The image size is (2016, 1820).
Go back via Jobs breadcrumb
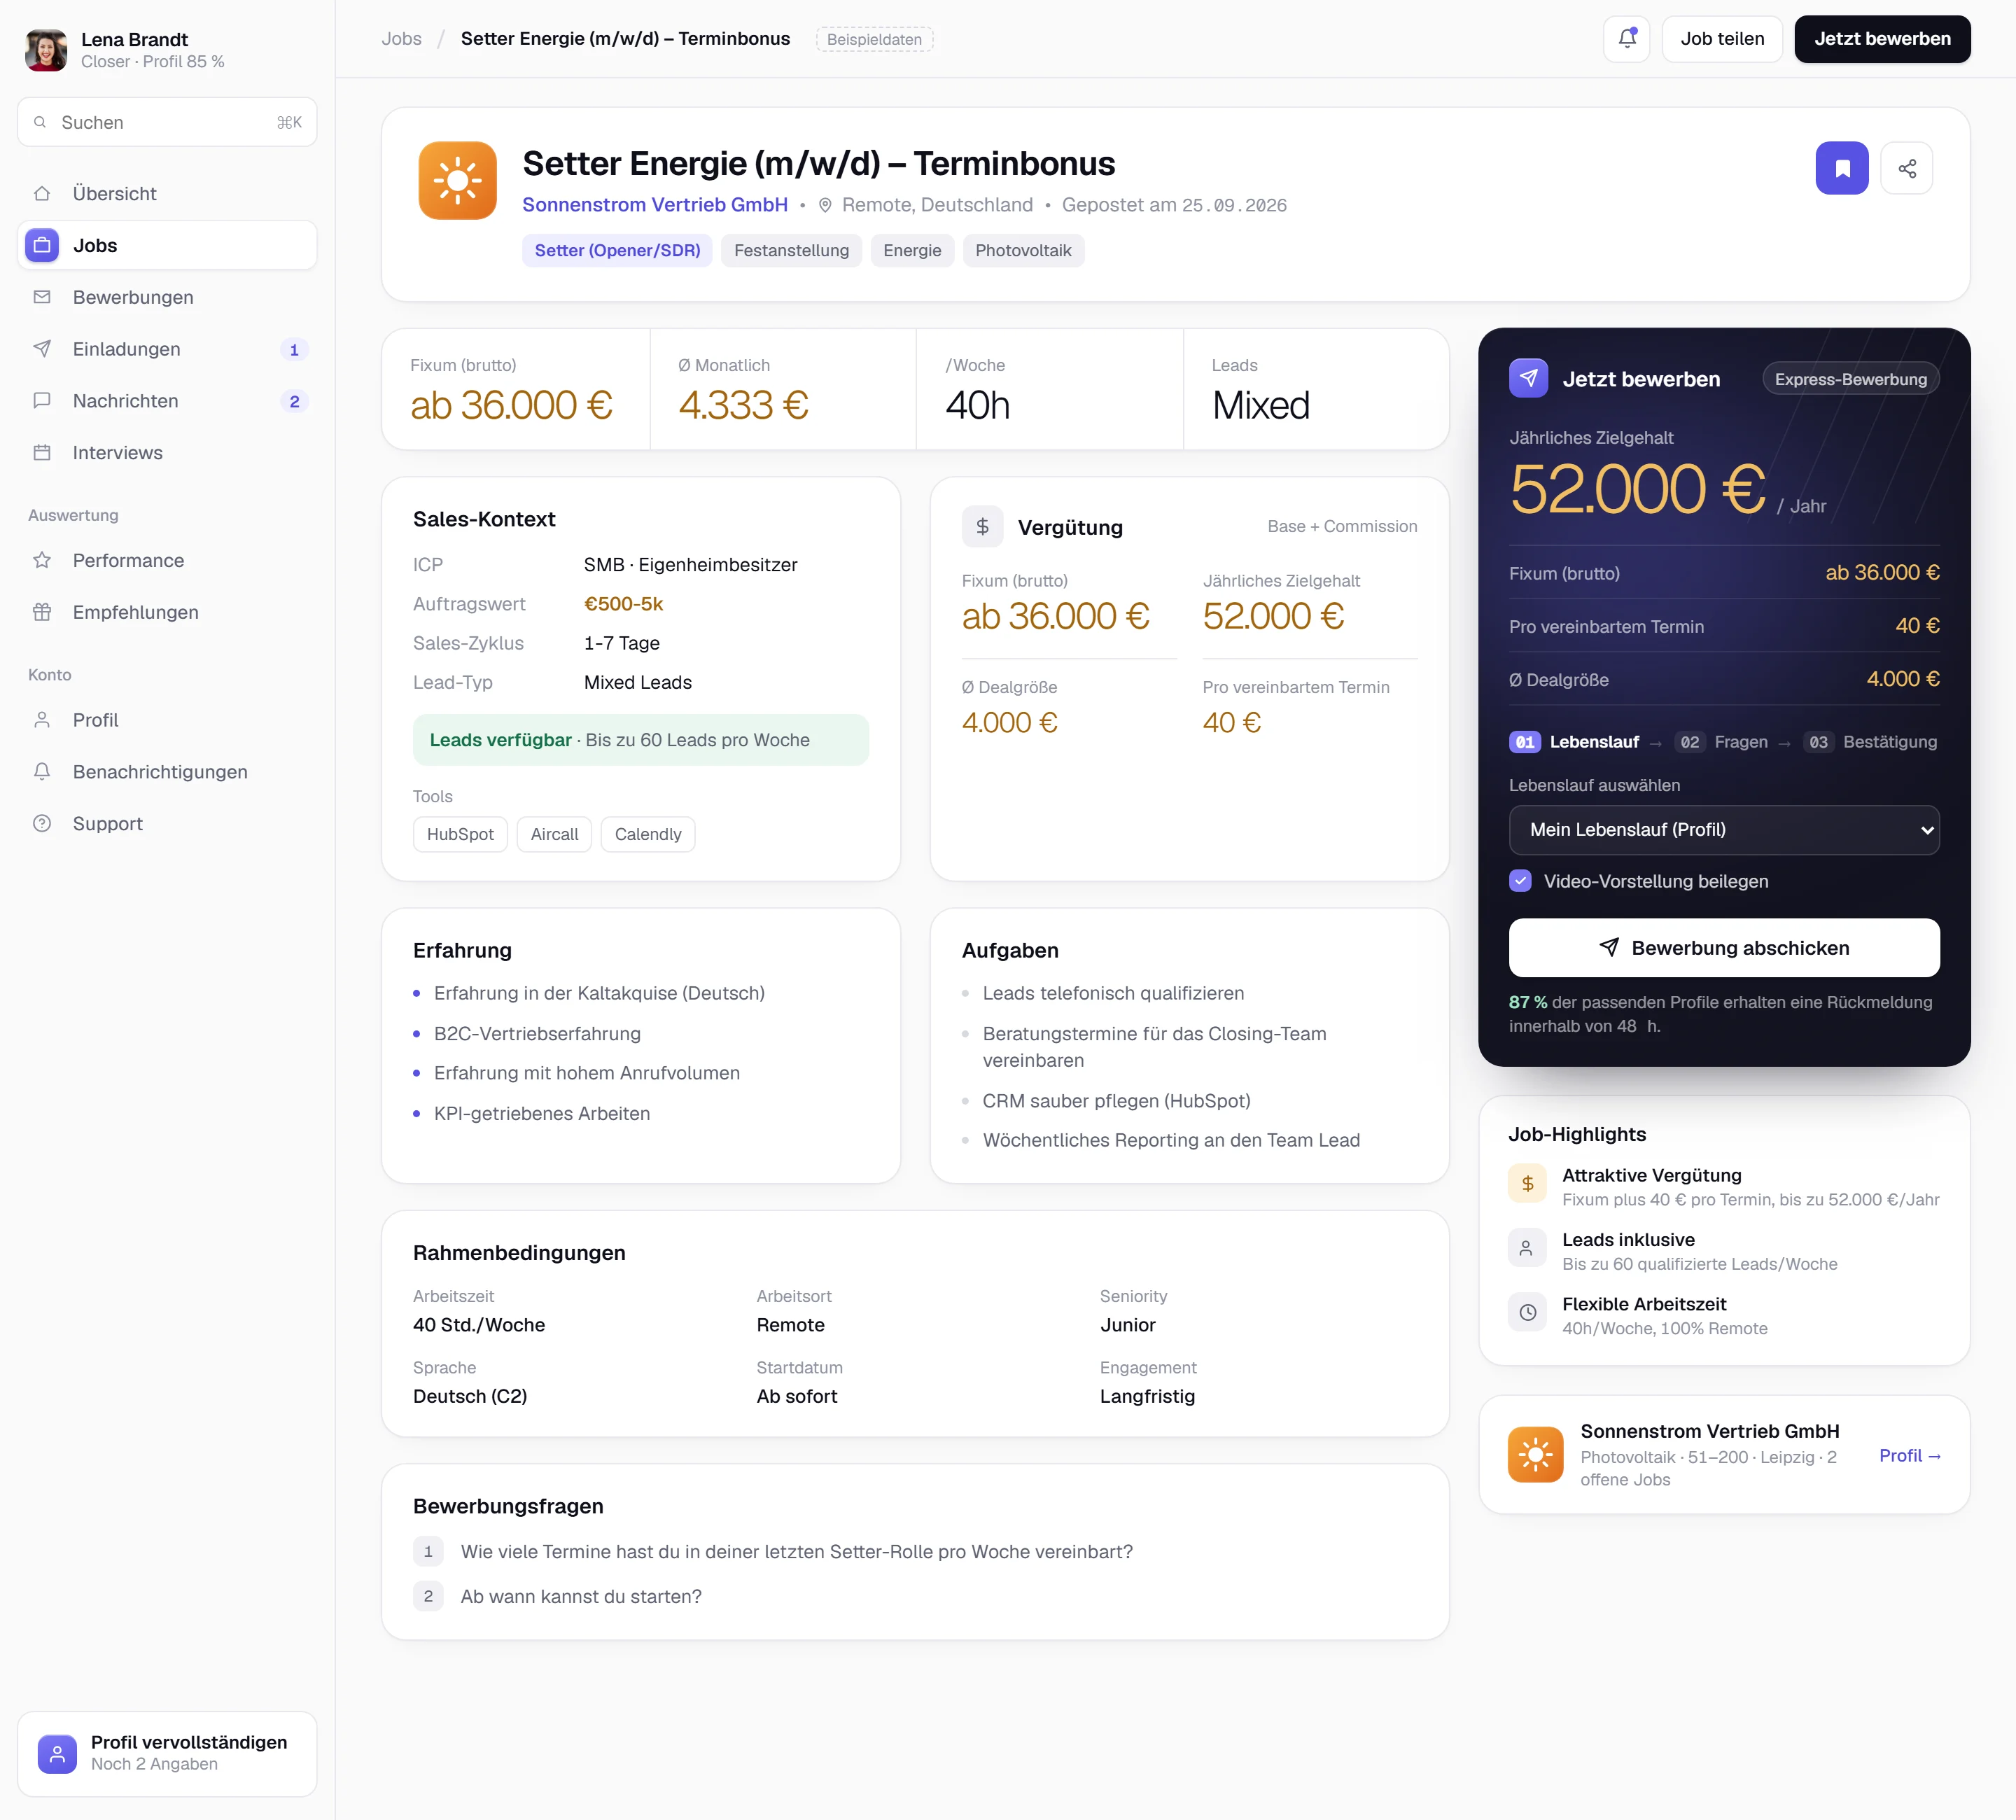coord(401,39)
